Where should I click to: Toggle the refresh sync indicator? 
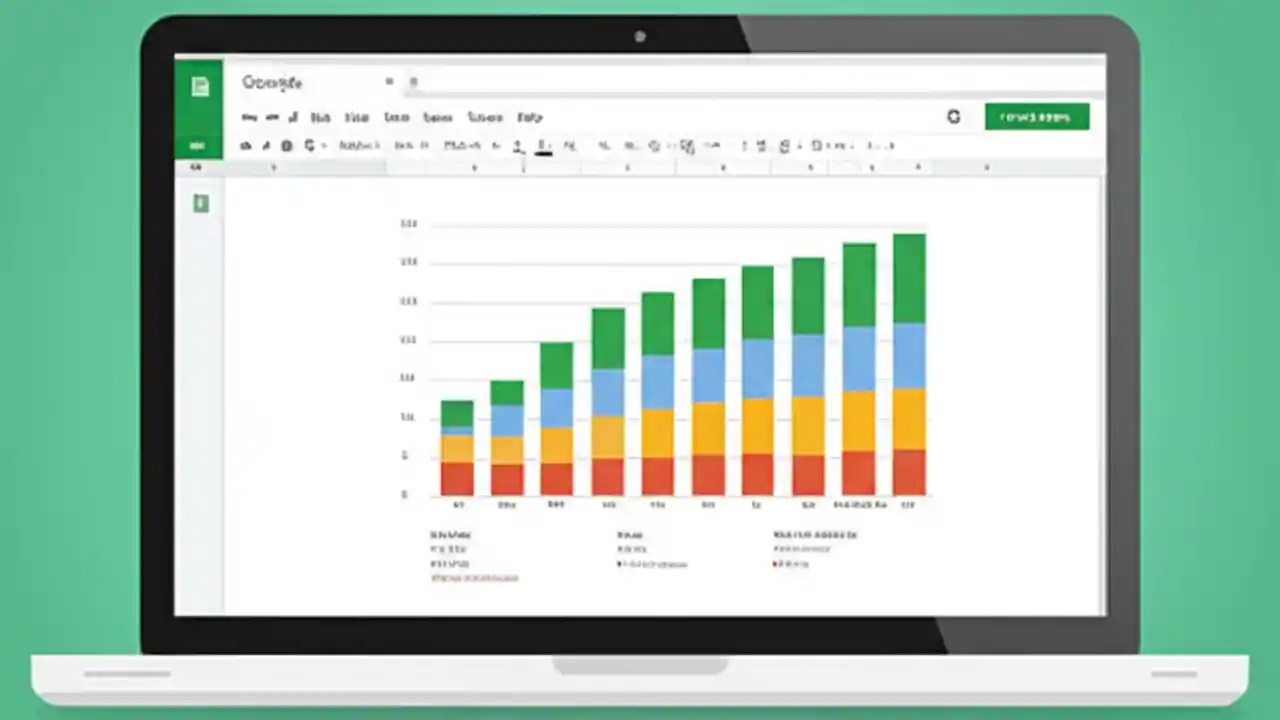tap(953, 116)
